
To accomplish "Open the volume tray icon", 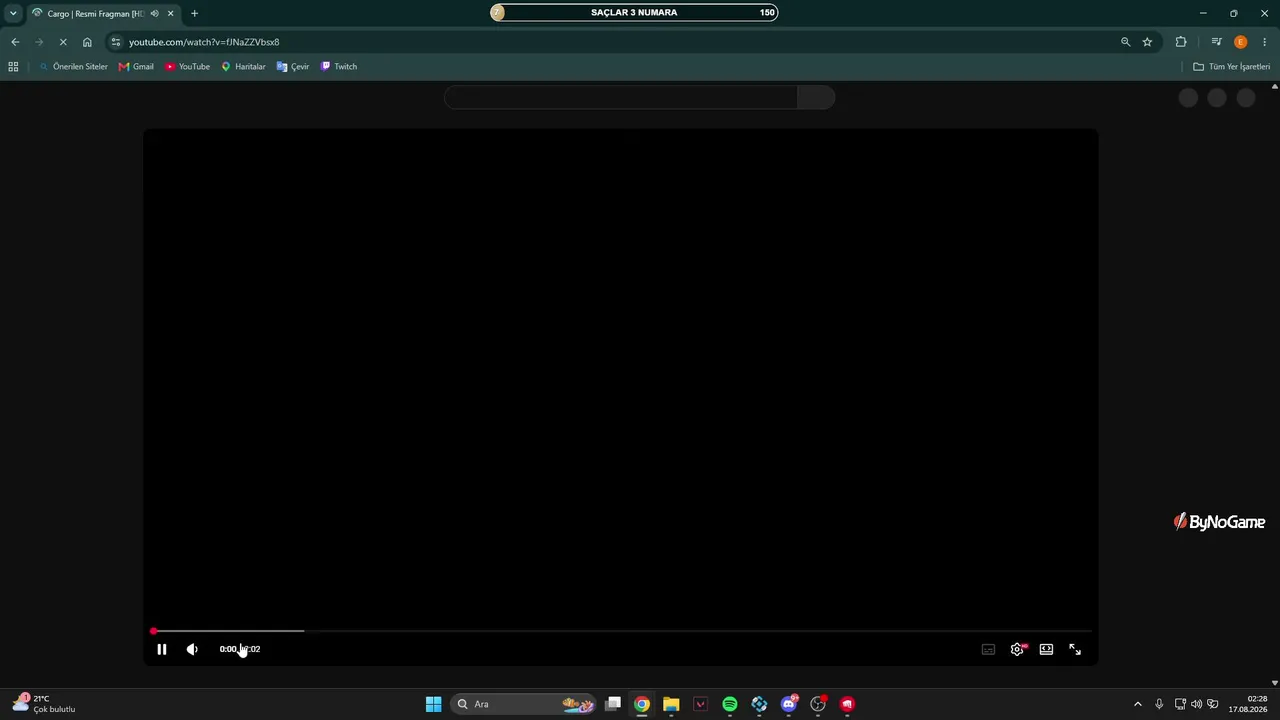I will click(x=1196, y=704).
